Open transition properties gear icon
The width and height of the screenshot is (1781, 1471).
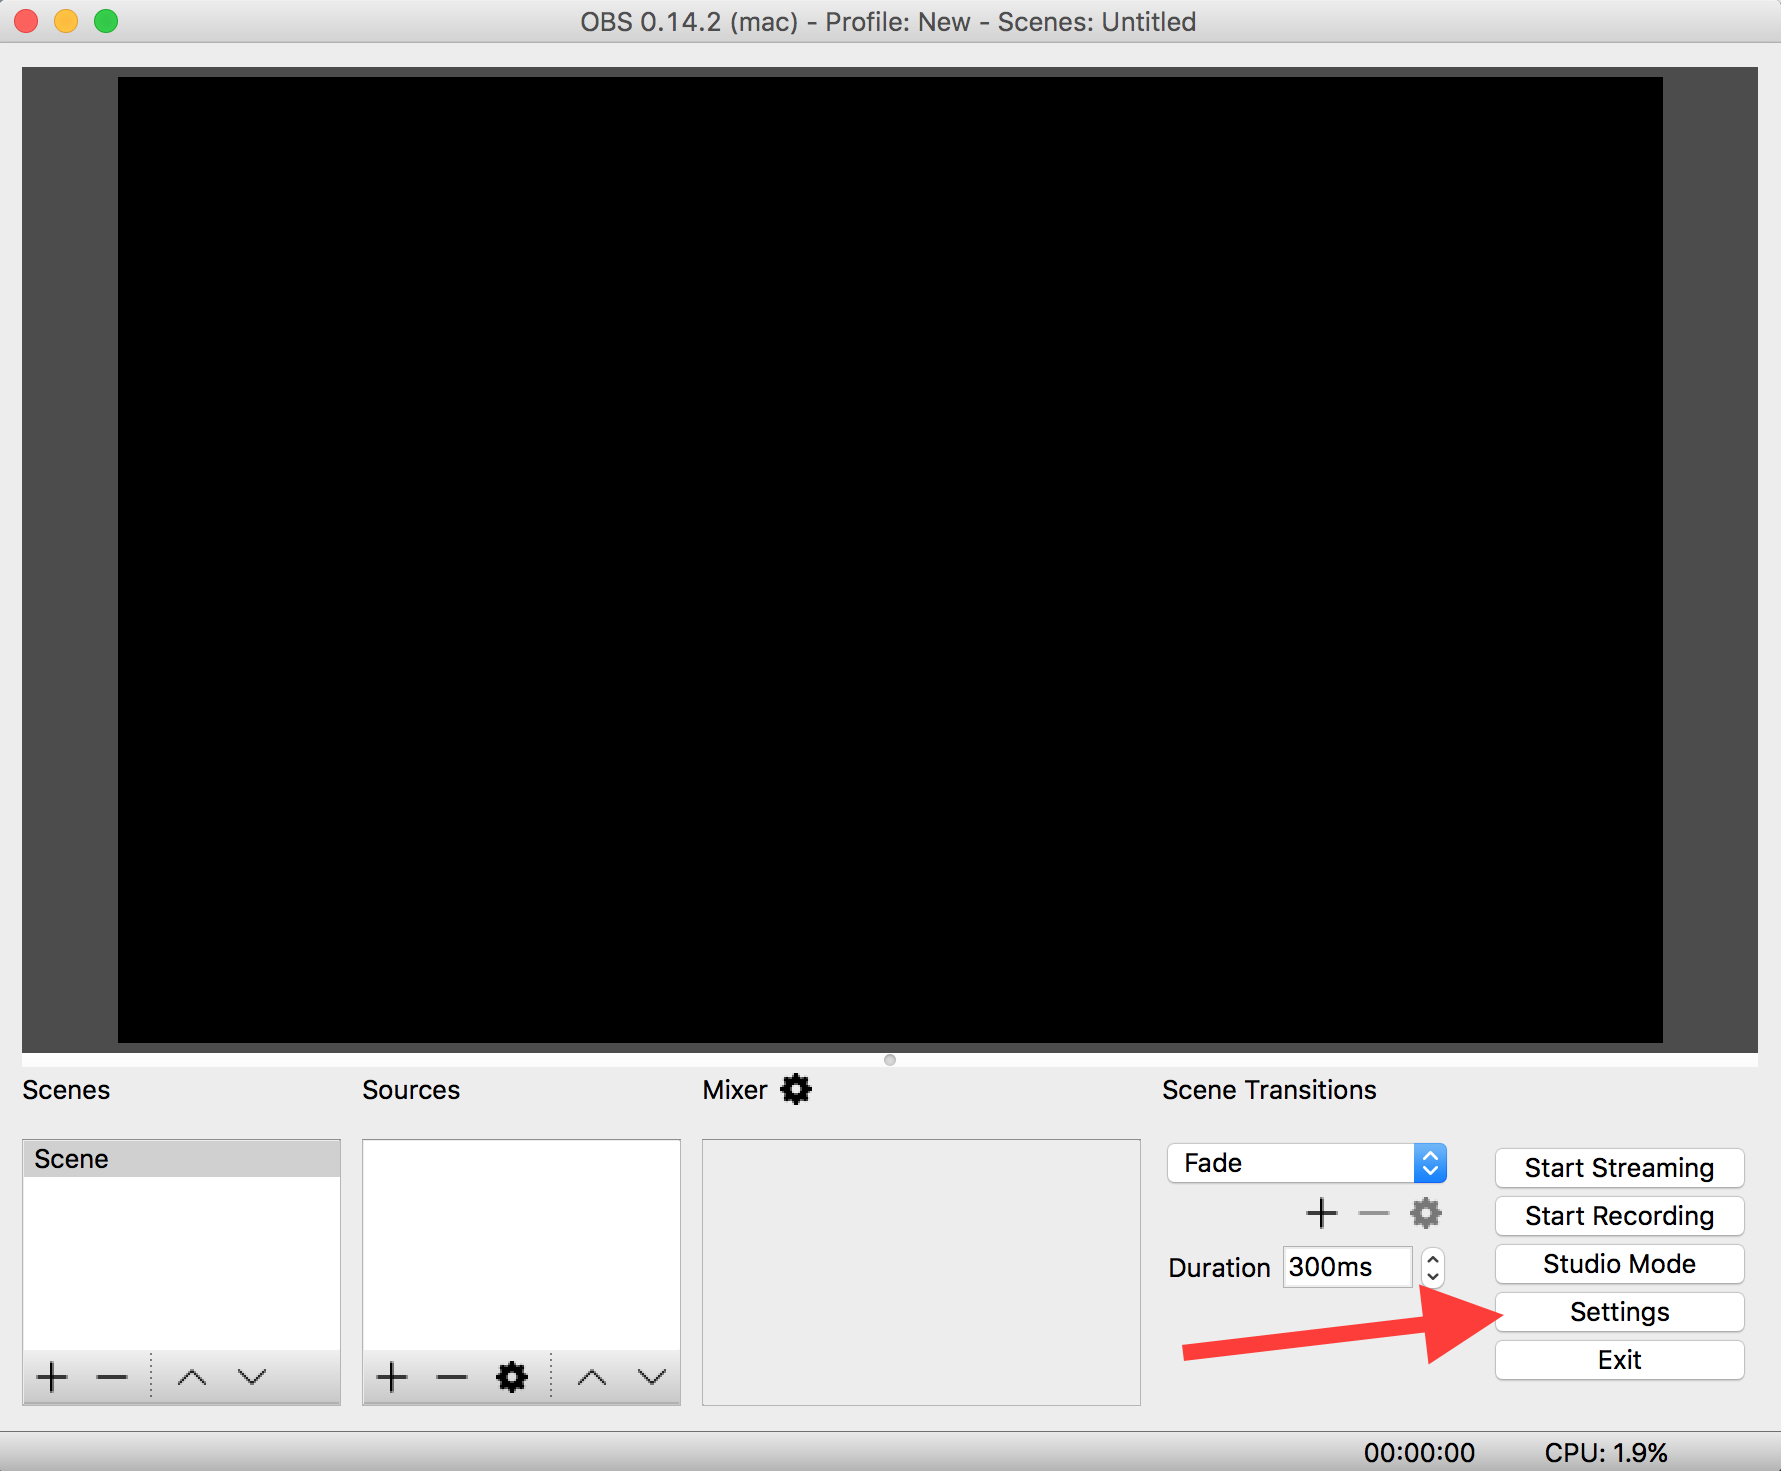pos(1425,1213)
